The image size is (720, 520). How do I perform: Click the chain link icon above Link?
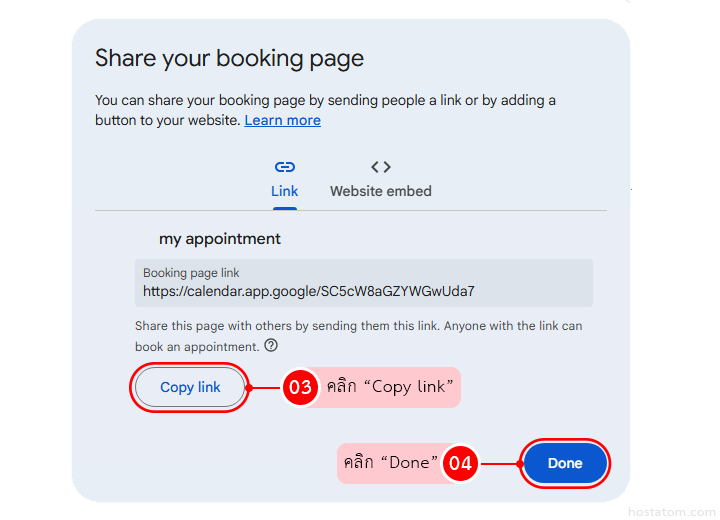pyautogui.click(x=284, y=167)
